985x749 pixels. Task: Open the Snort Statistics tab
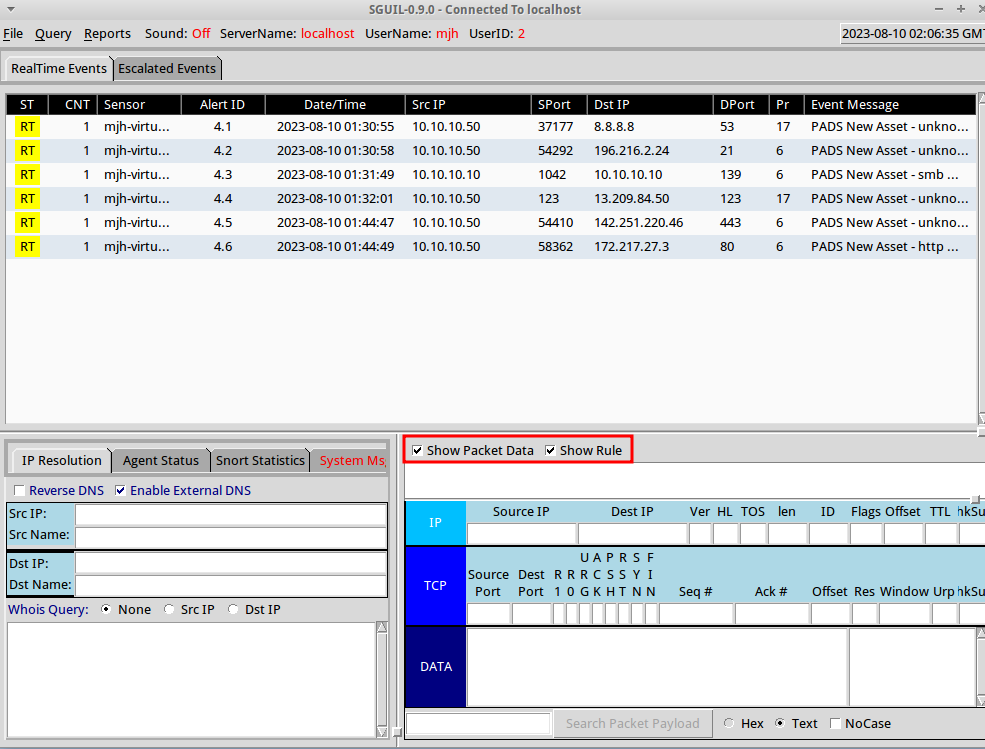click(260, 461)
